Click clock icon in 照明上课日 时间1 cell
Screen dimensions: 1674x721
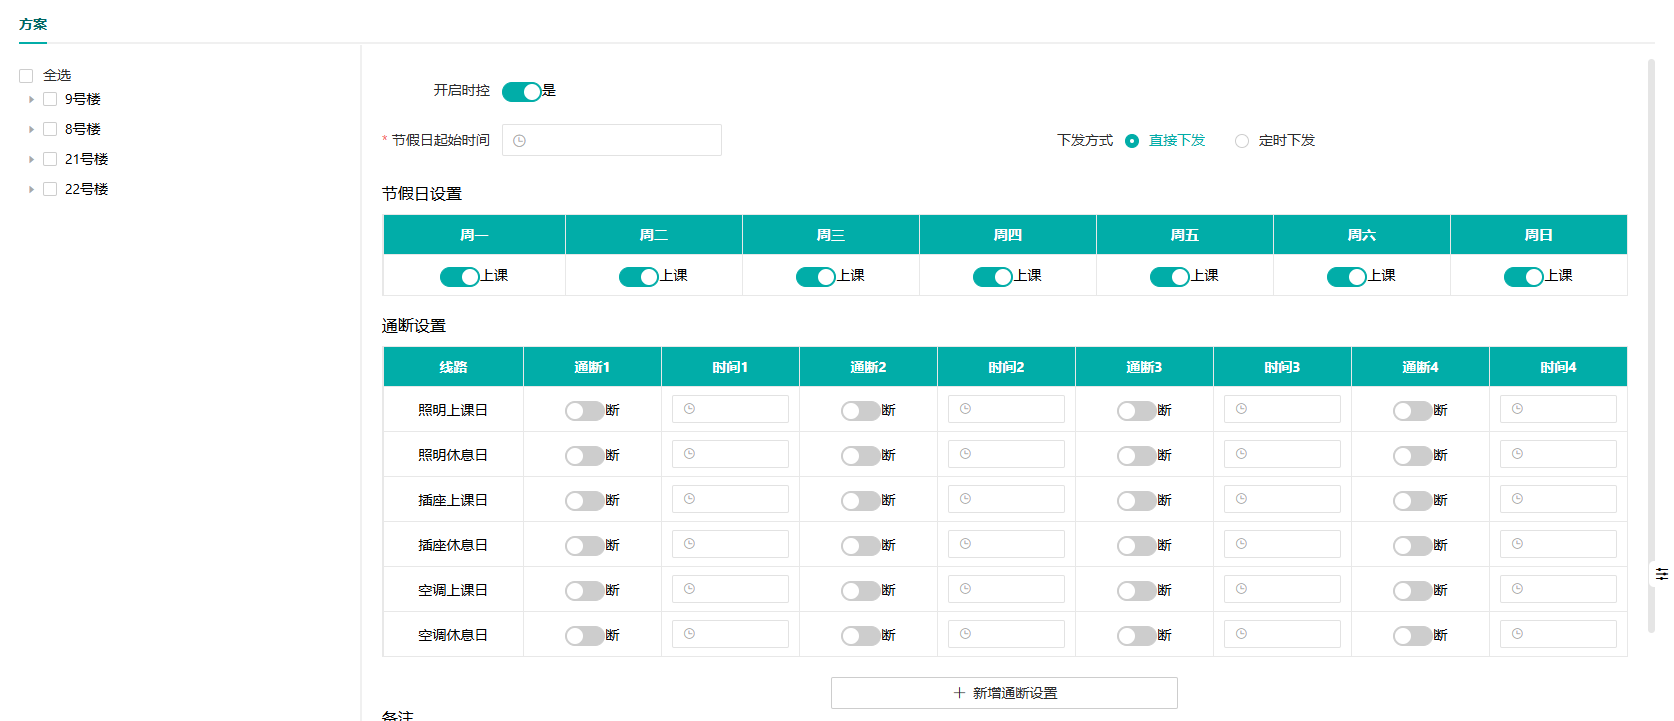689,409
